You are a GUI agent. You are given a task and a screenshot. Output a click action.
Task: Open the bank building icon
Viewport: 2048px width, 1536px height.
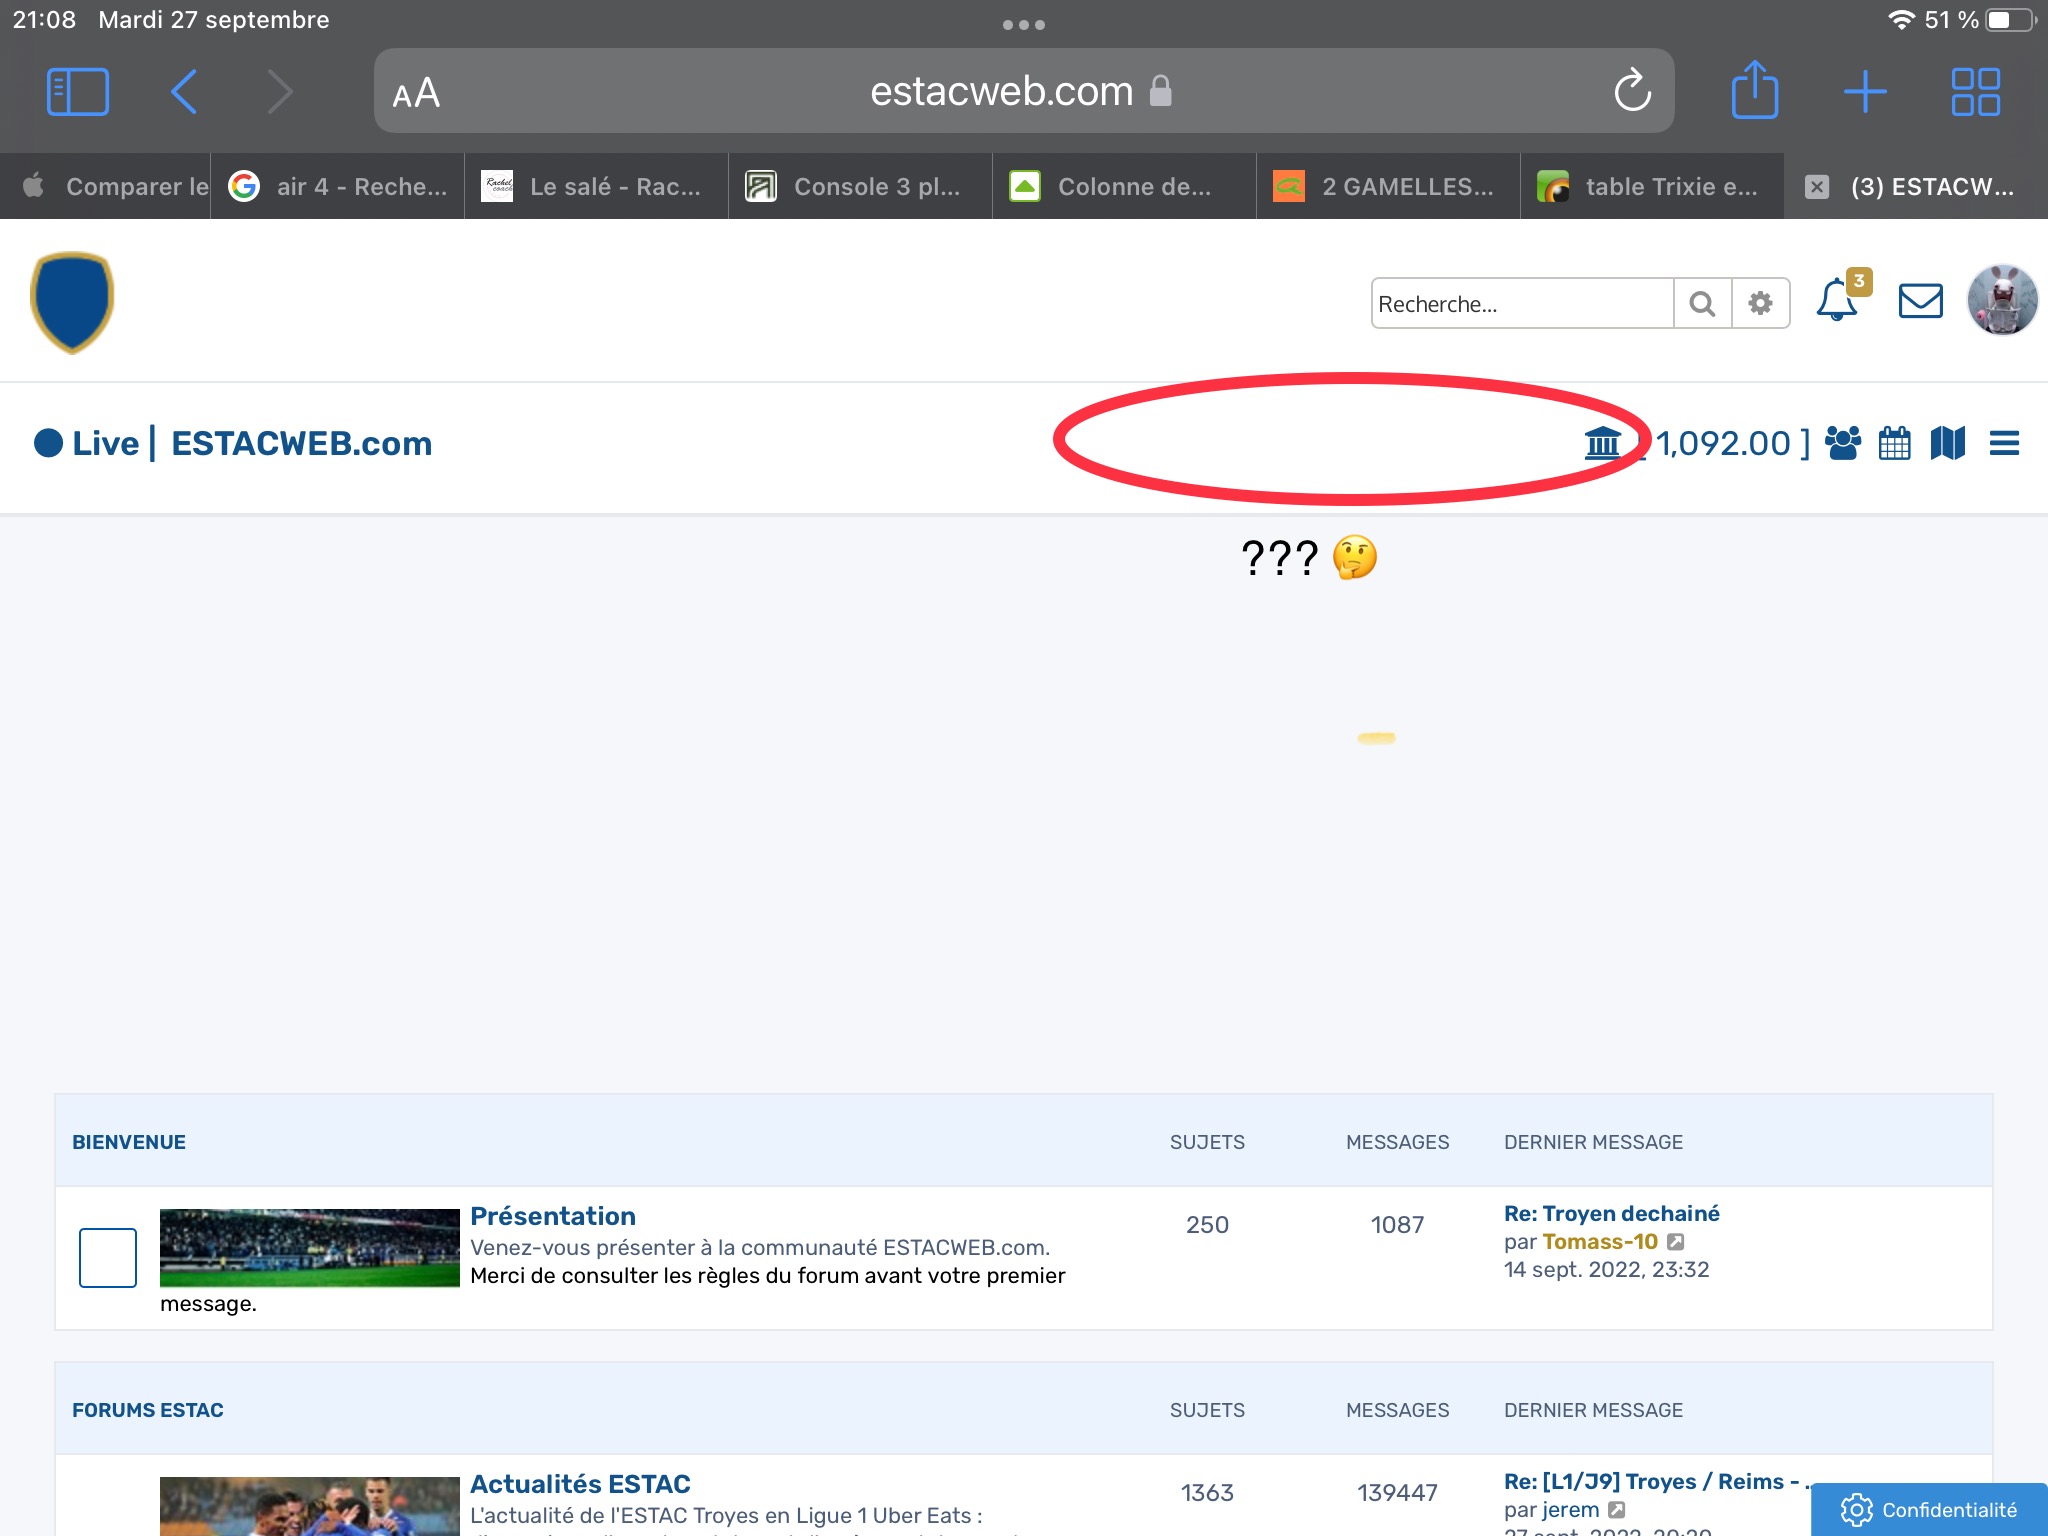point(1603,442)
